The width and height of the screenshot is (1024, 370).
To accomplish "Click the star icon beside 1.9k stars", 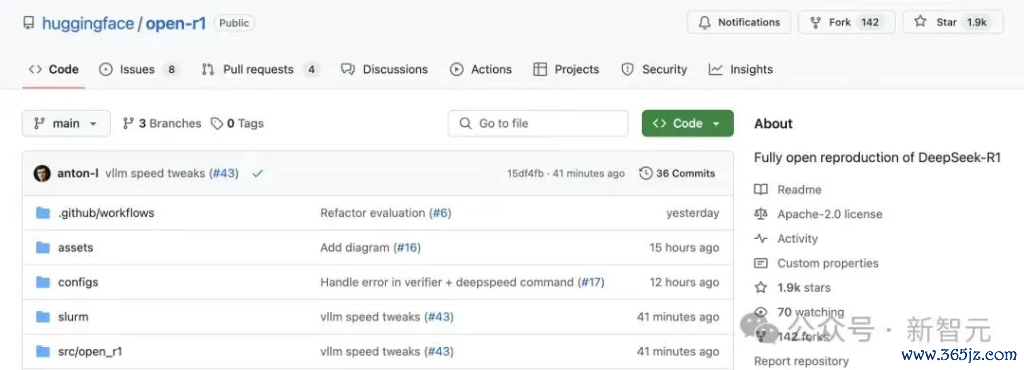I will pyautogui.click(x=760, y=287).
